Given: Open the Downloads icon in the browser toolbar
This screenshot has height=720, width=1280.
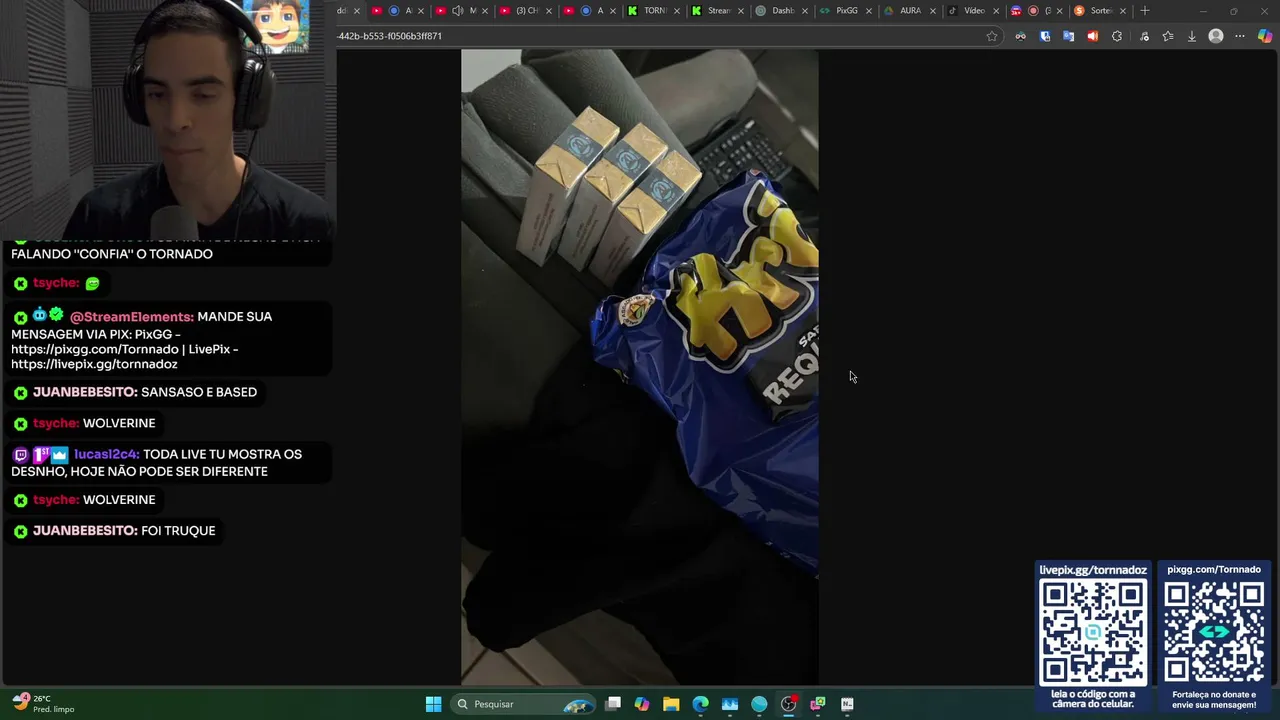Looking at the screenshot, I should point(1191,36).
